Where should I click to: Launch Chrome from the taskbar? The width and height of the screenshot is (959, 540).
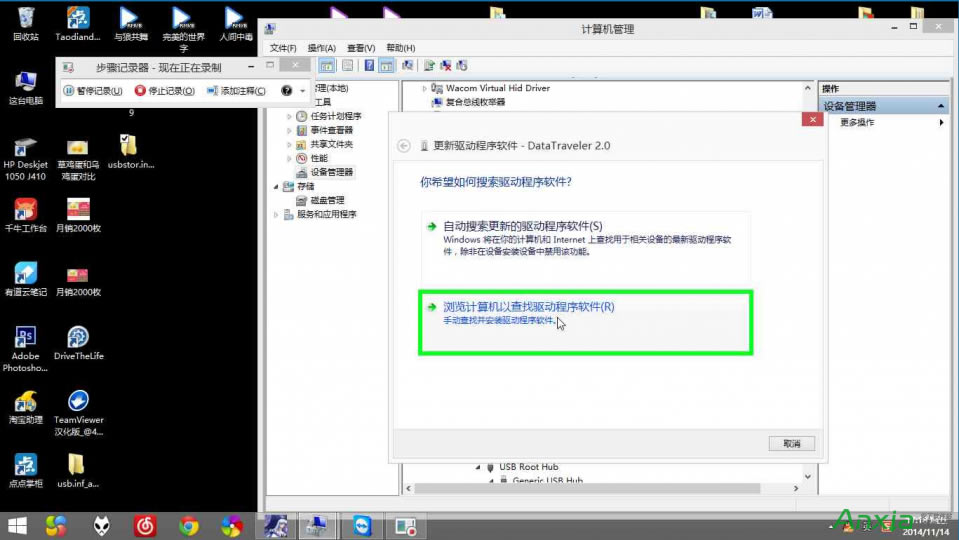[x=188, y=526]
